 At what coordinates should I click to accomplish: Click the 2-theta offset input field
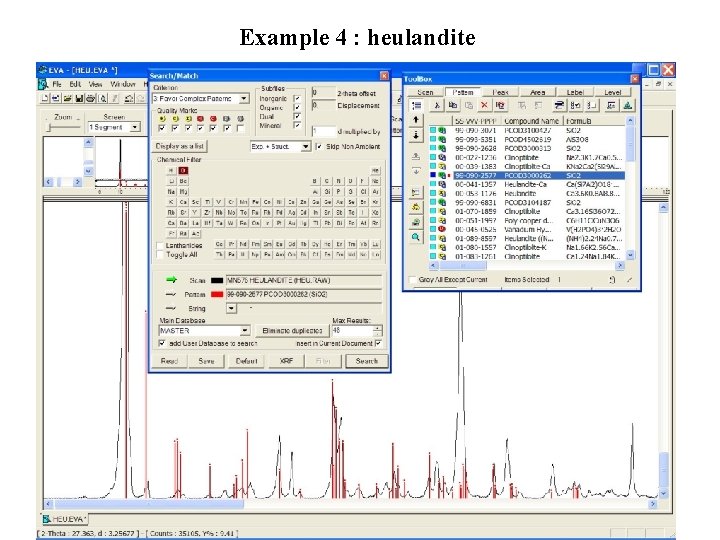click(323, 93)
